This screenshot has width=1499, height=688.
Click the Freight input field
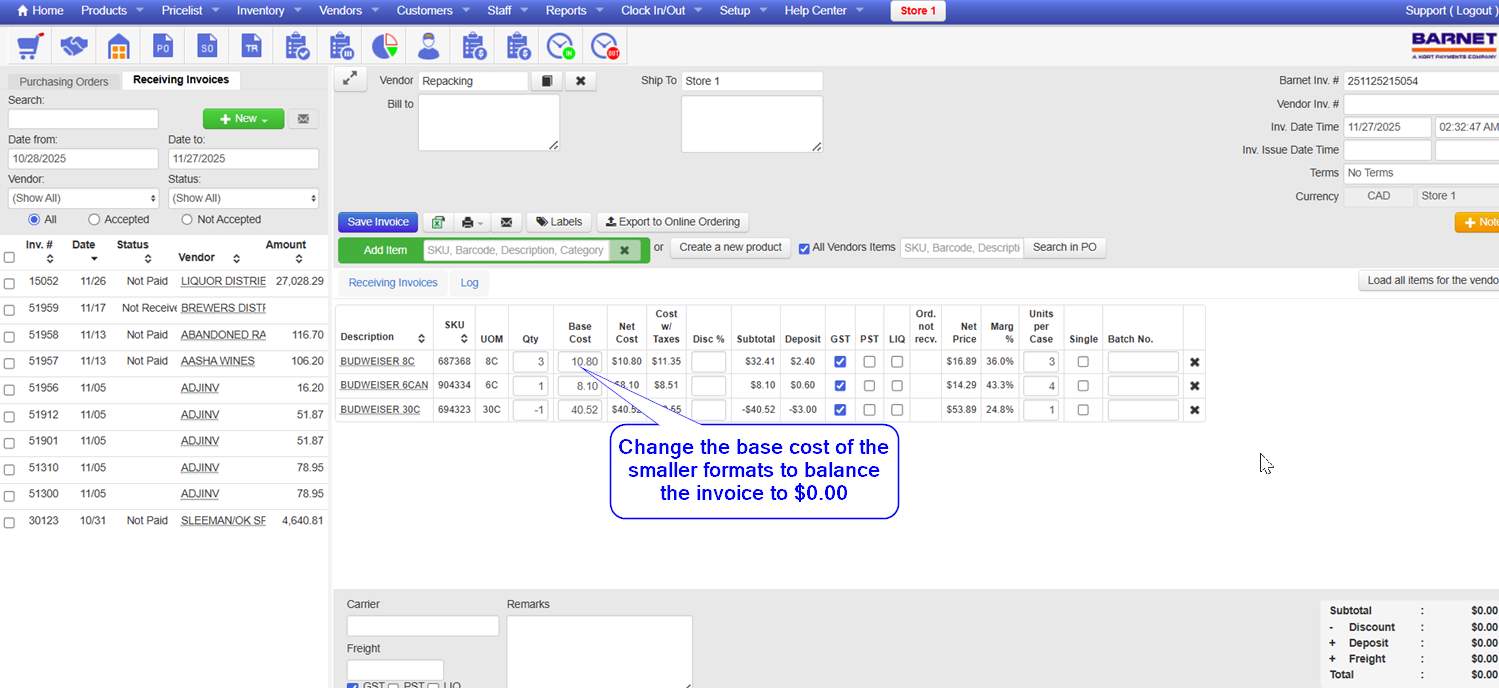point(395,670)
